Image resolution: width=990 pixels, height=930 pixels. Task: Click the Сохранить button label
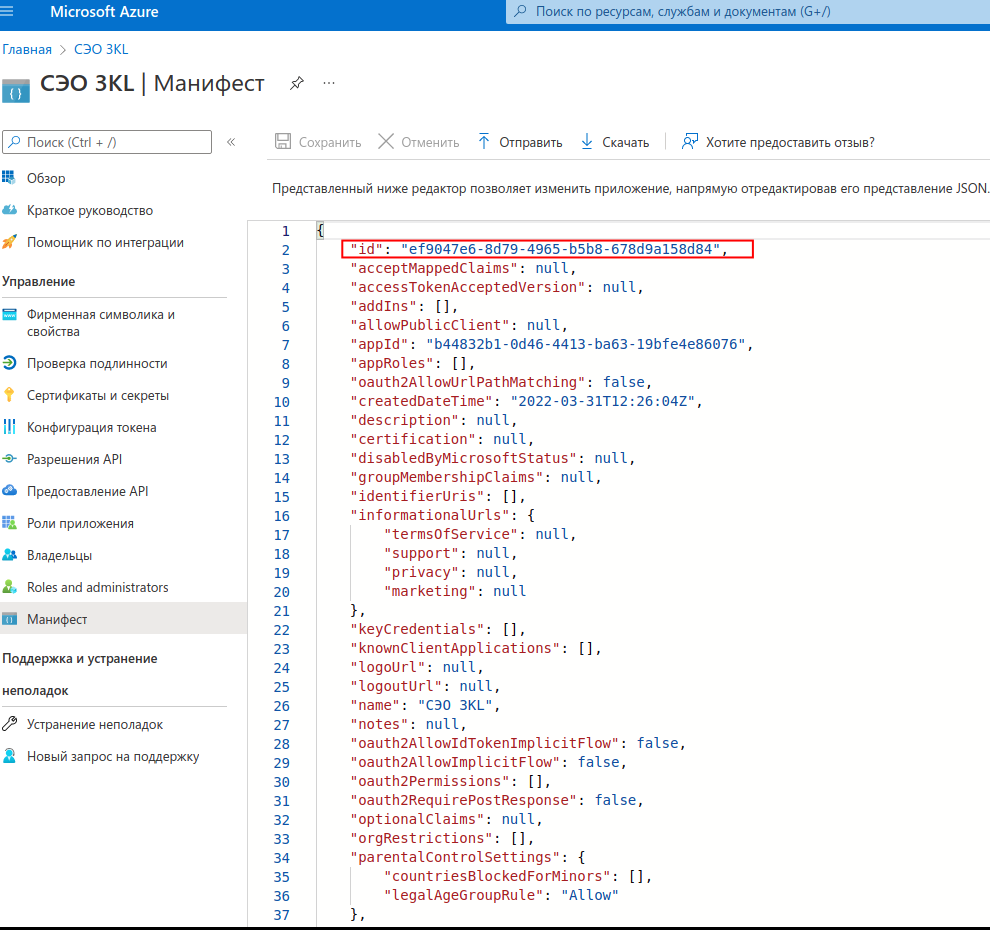click(x=330, y=143)
